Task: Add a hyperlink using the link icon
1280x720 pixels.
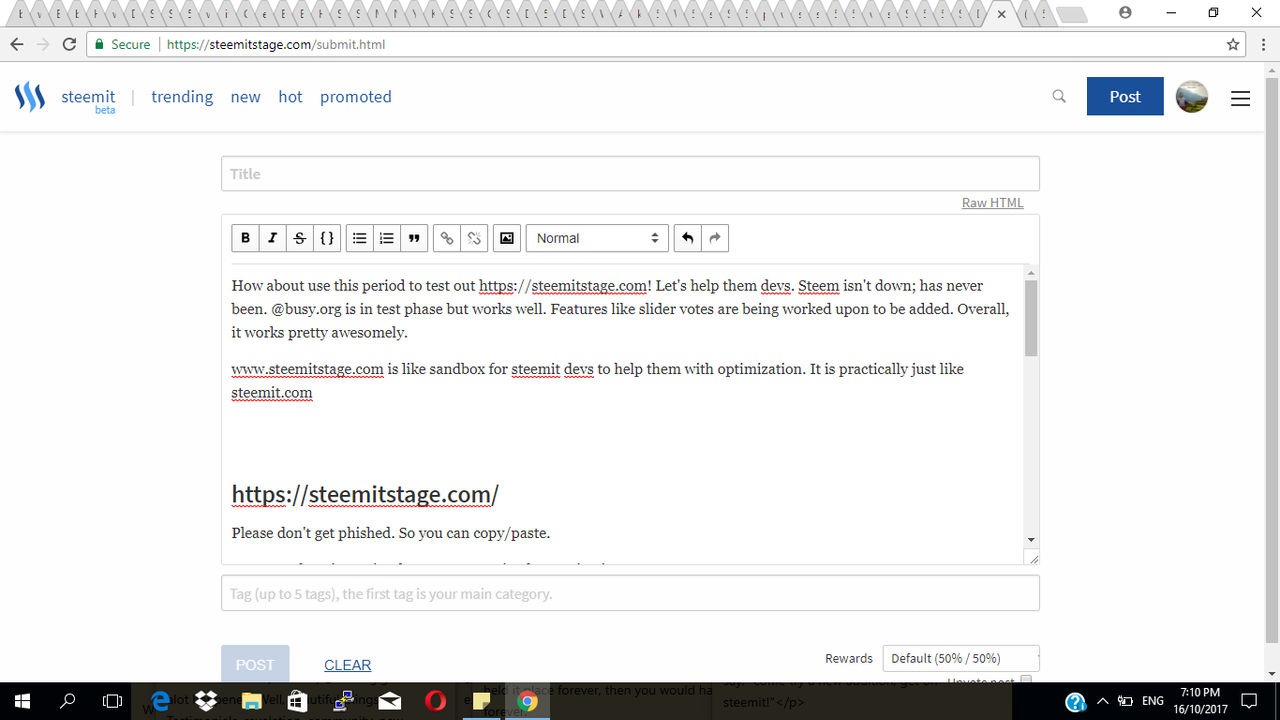Action: pos(447,238)
